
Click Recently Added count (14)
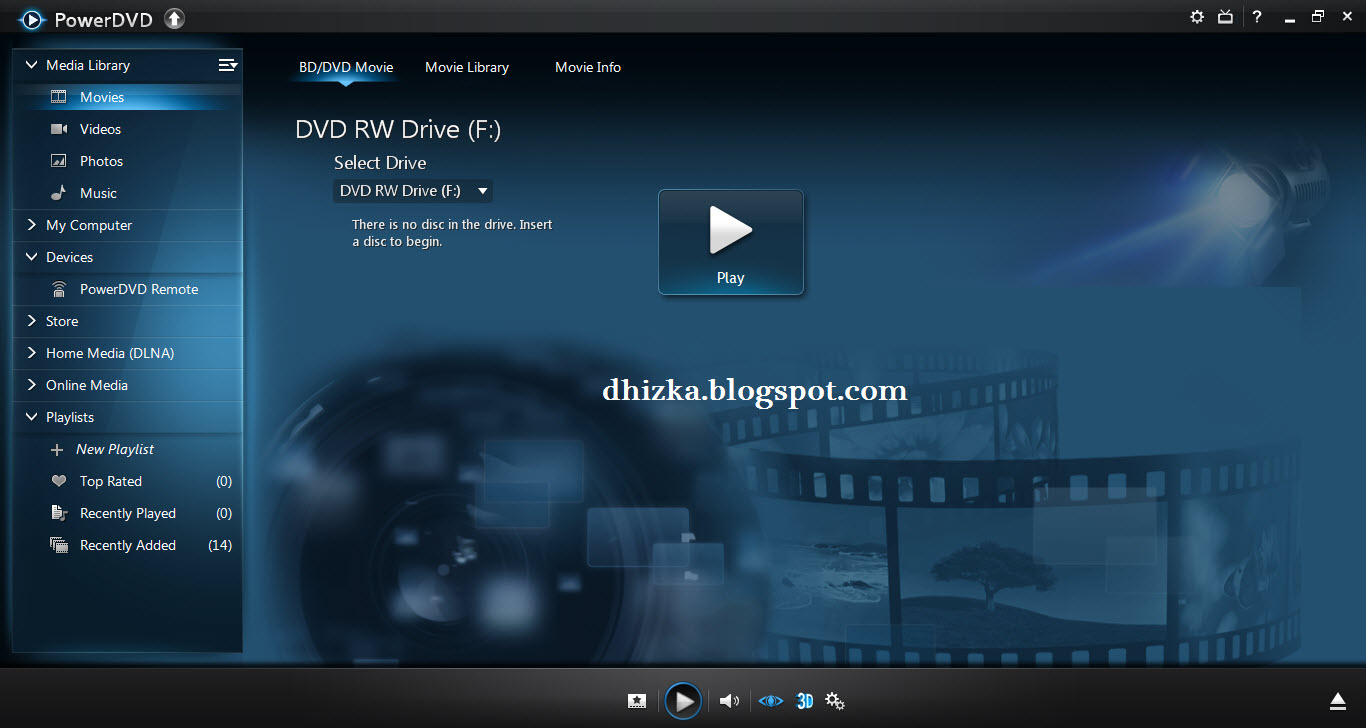[220, 545]
